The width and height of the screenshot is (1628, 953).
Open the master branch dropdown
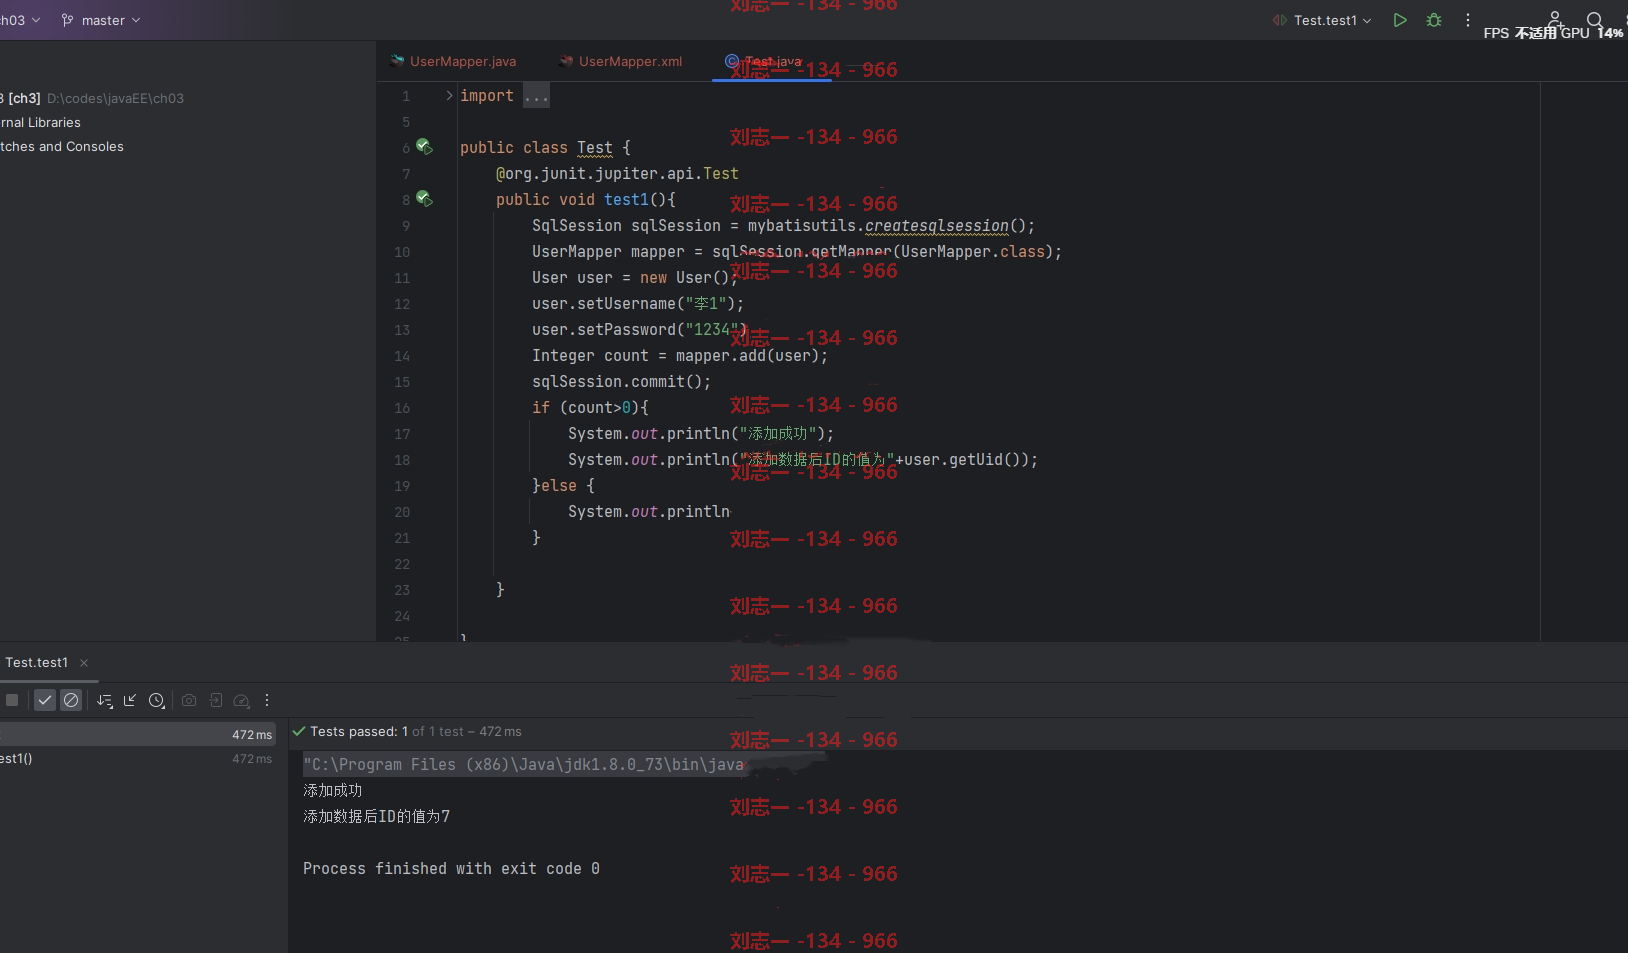pos(101,20)
